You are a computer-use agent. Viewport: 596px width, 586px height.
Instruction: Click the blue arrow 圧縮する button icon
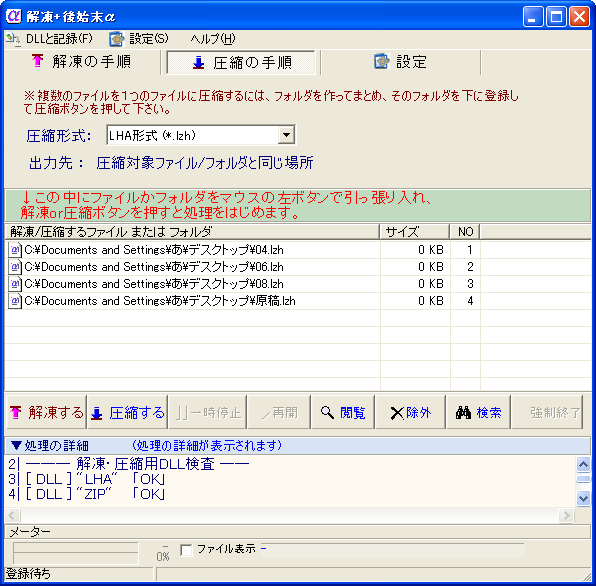(x=97, y=413)
